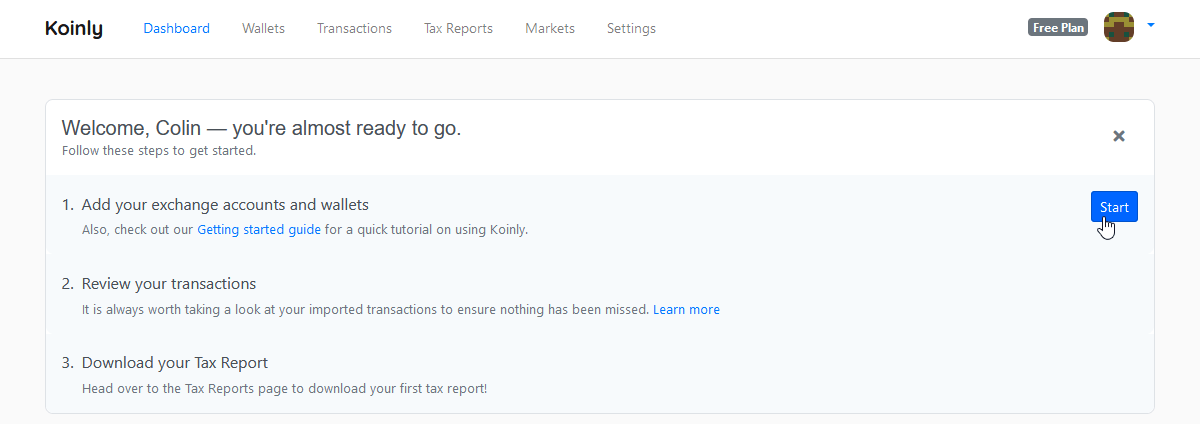Open the Tax Reports tab
The height and width of the screenshot is (424, 1200).
(458, 28)
